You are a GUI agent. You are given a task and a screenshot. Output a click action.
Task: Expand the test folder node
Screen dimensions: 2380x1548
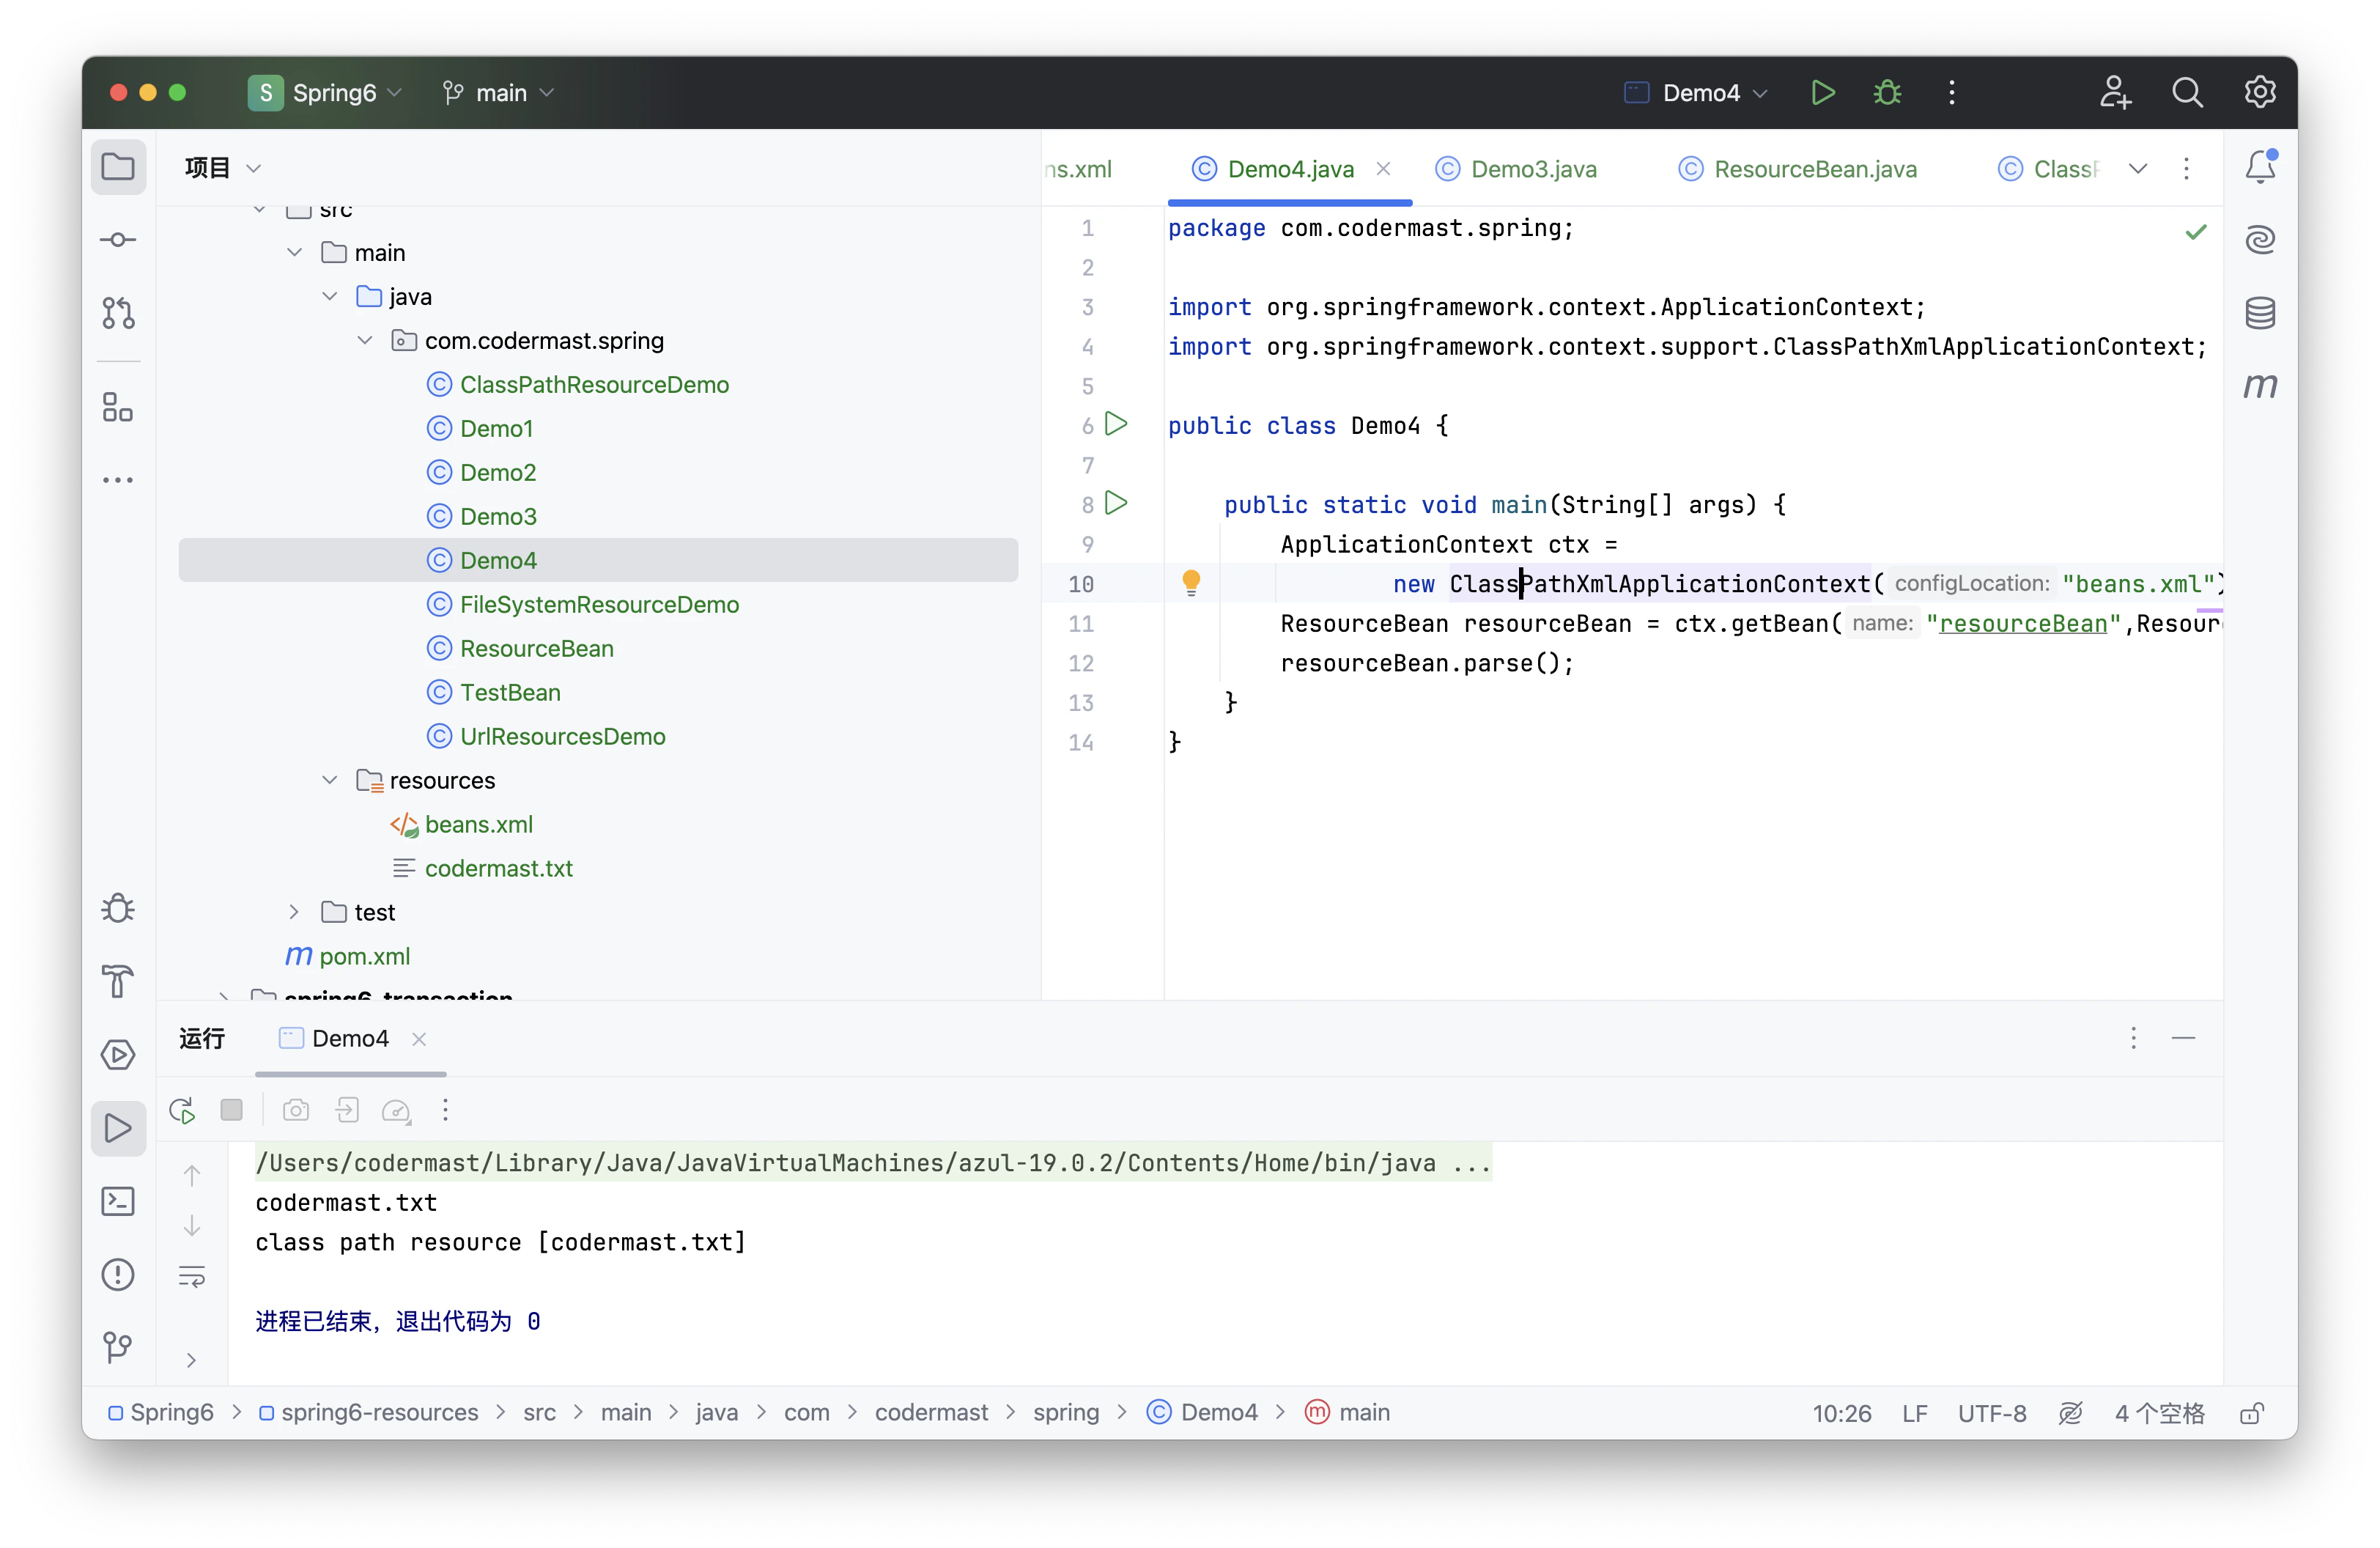pos(294,912)
